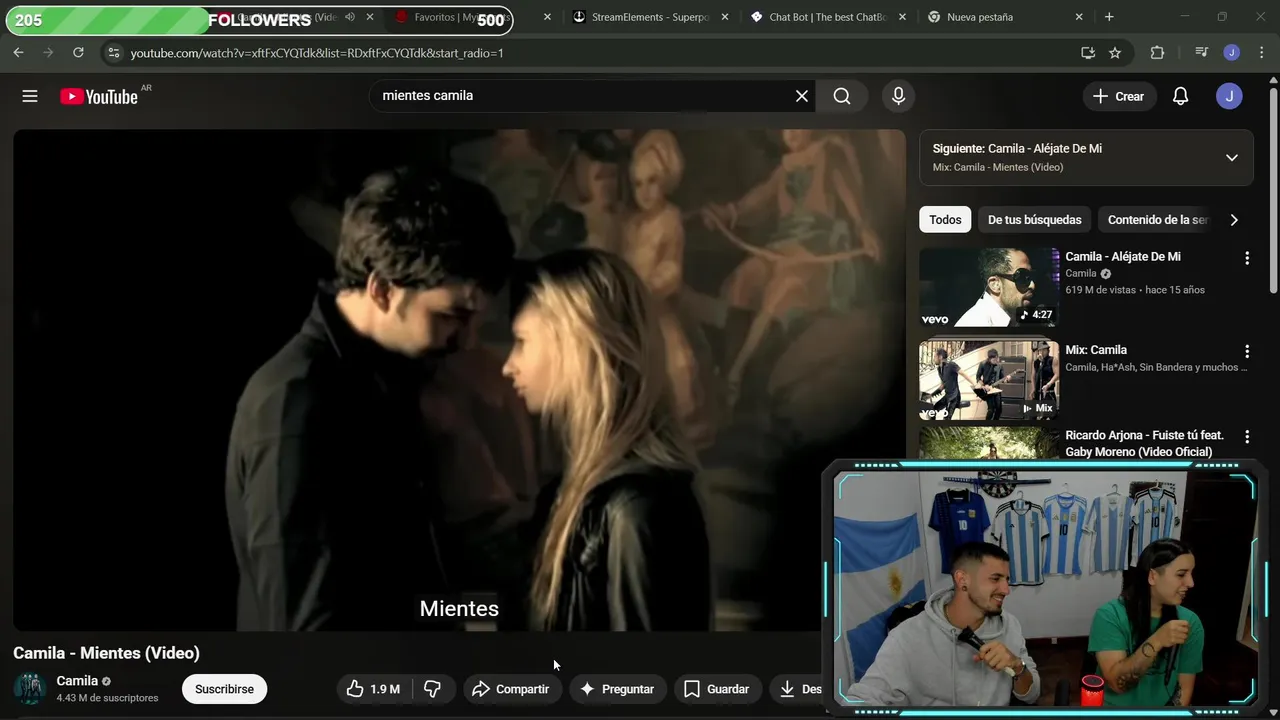Clear the search text with the X
Image resolution: width=1280 pixels, height=720 pixels.
click(x=802, y=96)
